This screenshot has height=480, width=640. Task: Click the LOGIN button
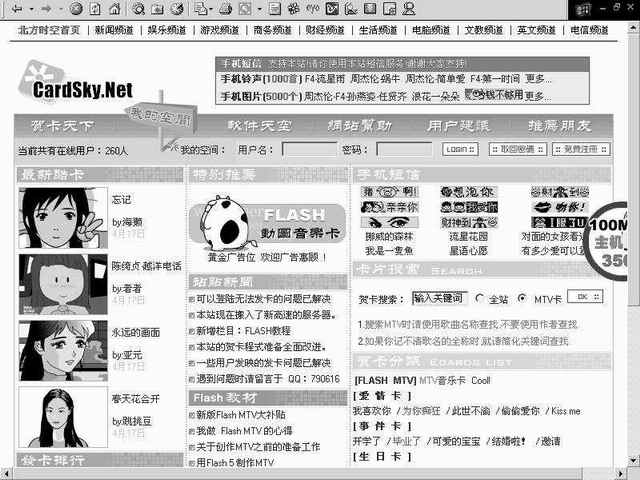coord(460,149)
